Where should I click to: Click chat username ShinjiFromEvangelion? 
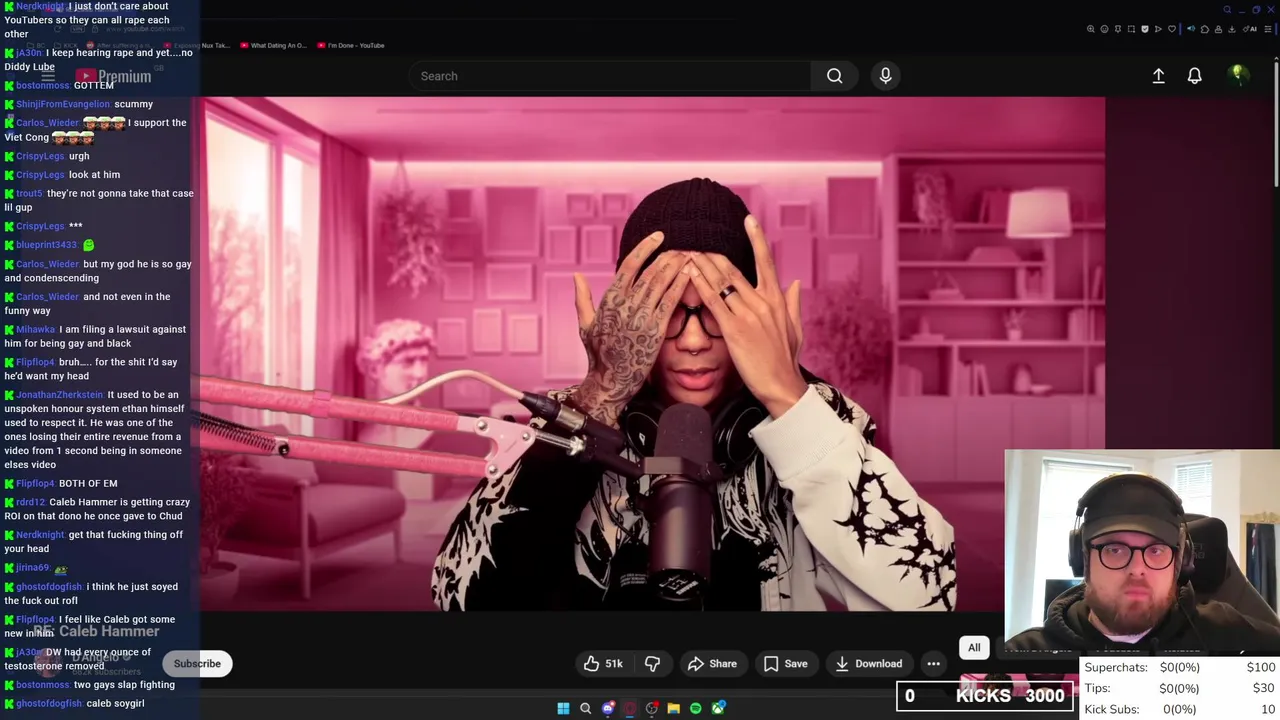(63, 104)
